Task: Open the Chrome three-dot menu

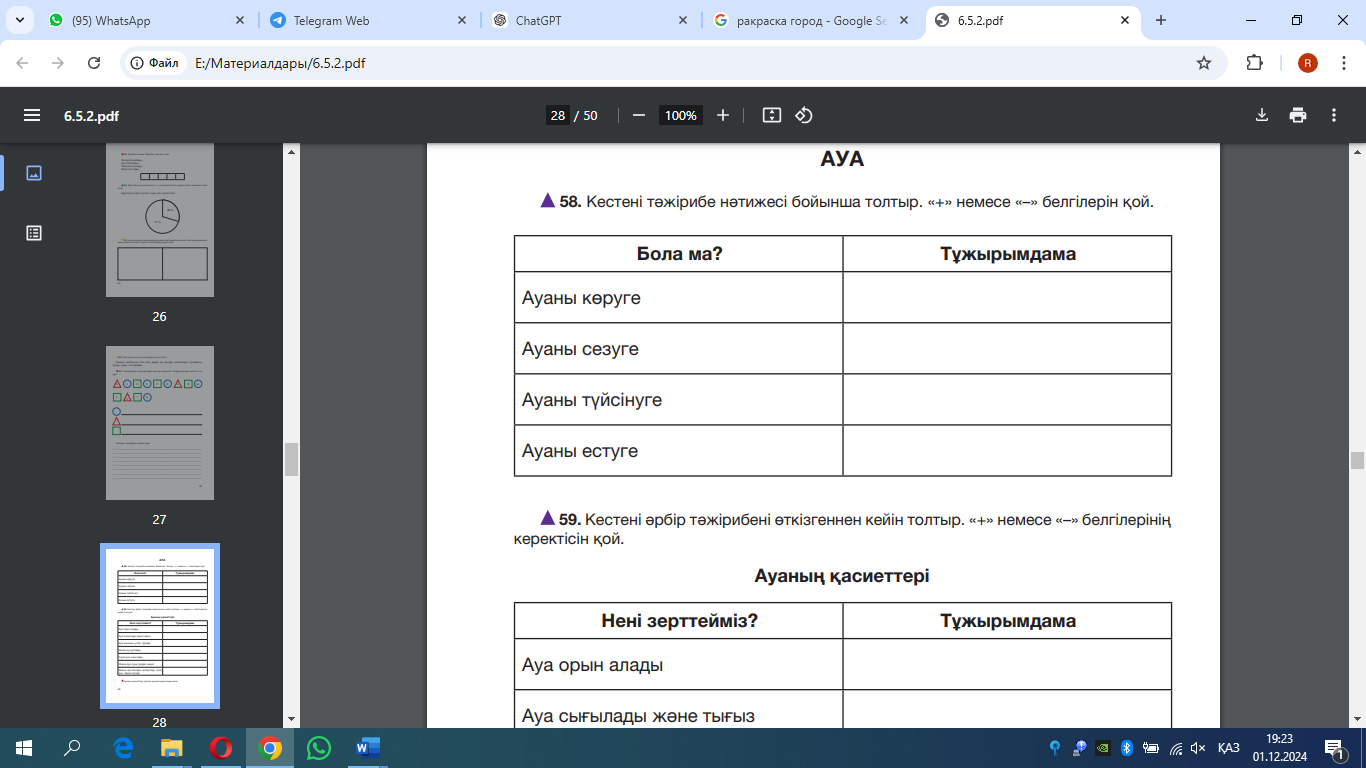Action: point(1342,63)
